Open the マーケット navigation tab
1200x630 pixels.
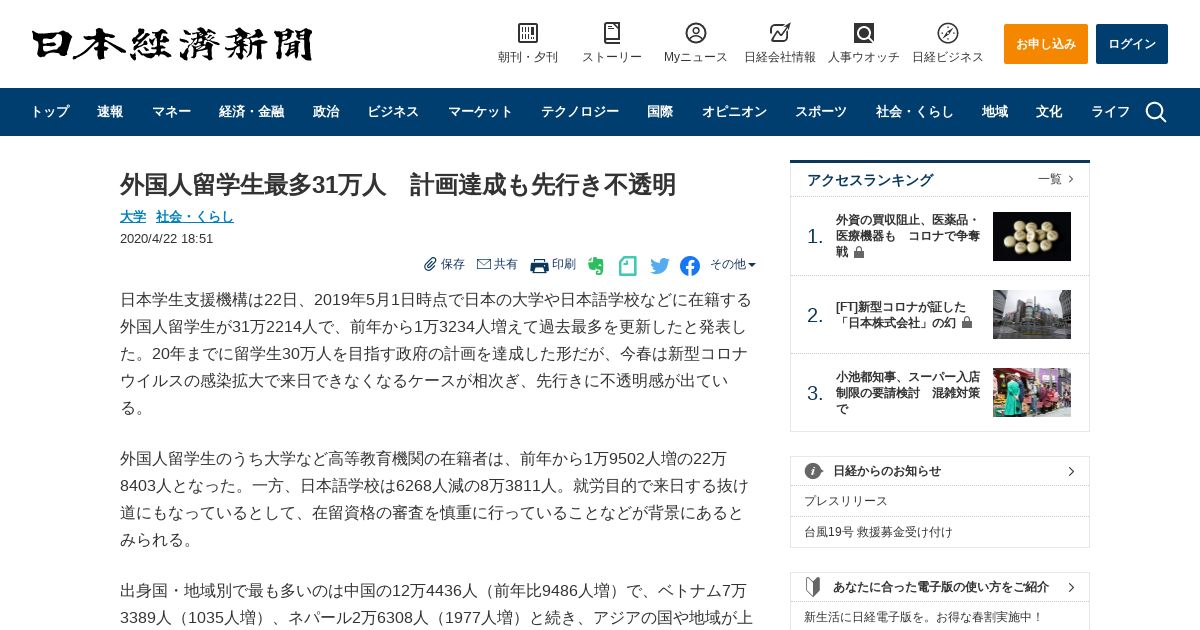[x=480, y=112]
